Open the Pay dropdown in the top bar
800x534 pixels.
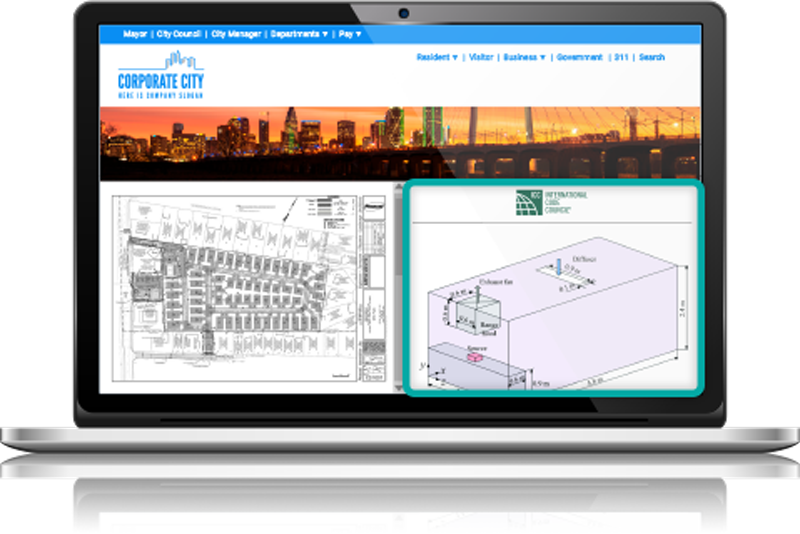coord(350,34)
